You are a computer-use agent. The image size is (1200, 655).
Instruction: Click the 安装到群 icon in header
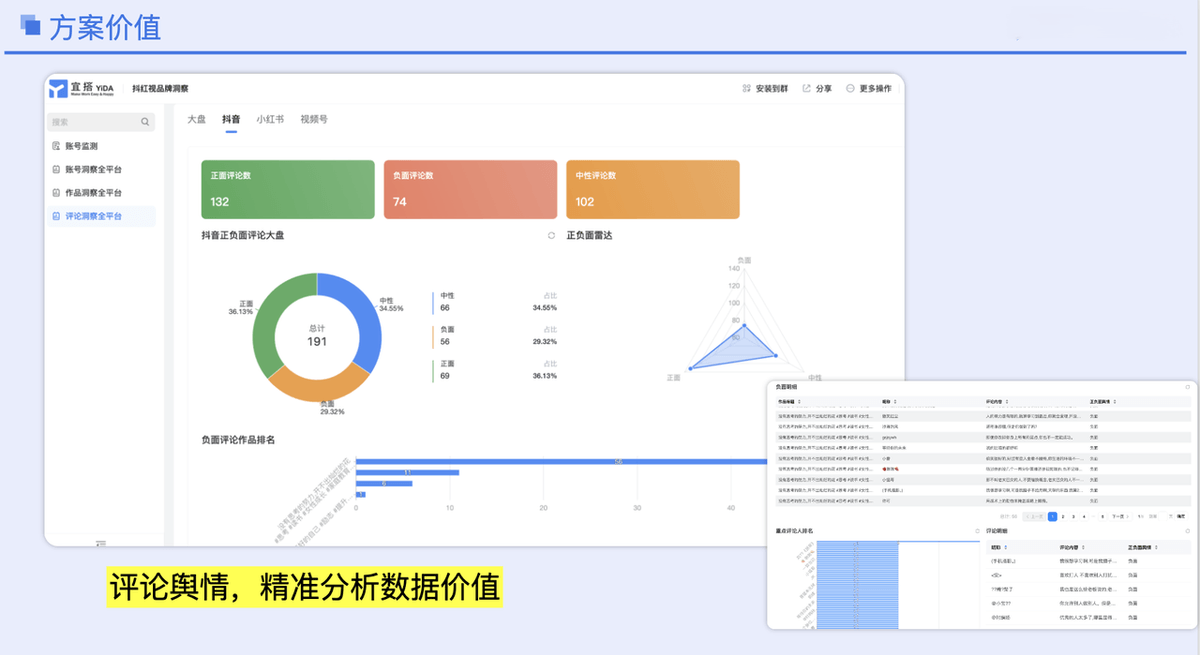tap(746, 88)
